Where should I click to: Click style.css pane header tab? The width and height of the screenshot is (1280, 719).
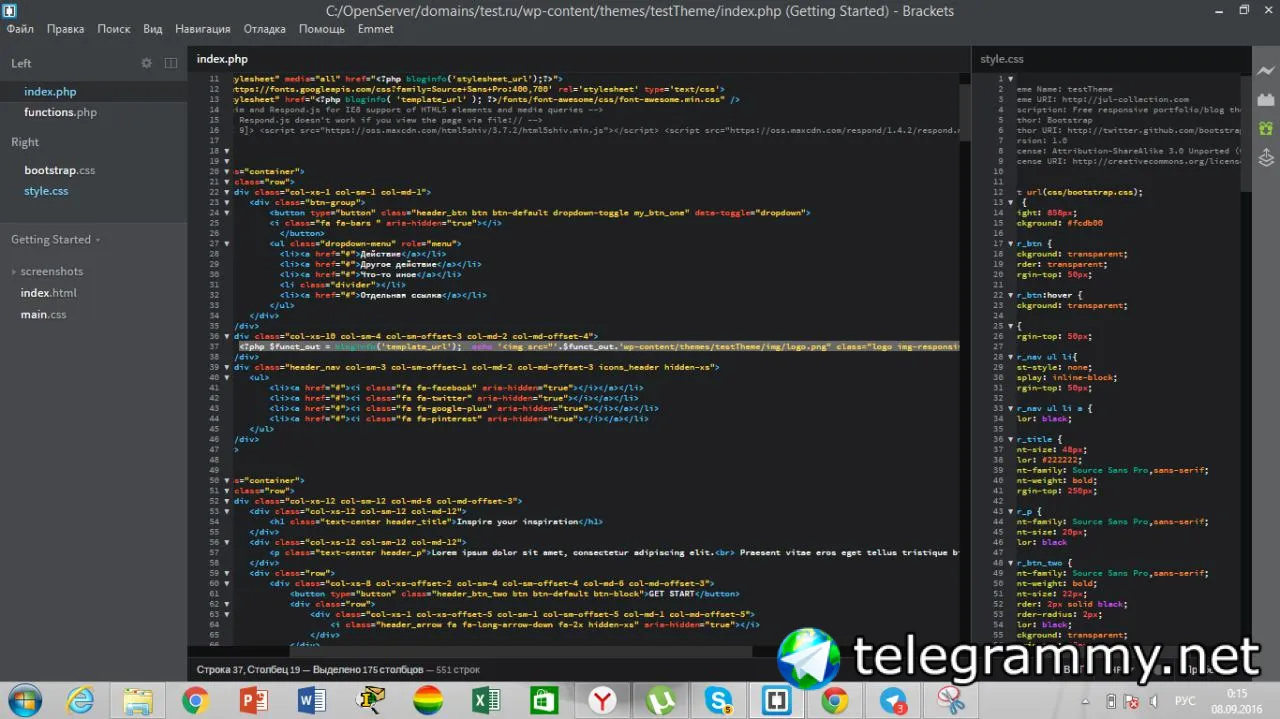tap(1002, 59)
